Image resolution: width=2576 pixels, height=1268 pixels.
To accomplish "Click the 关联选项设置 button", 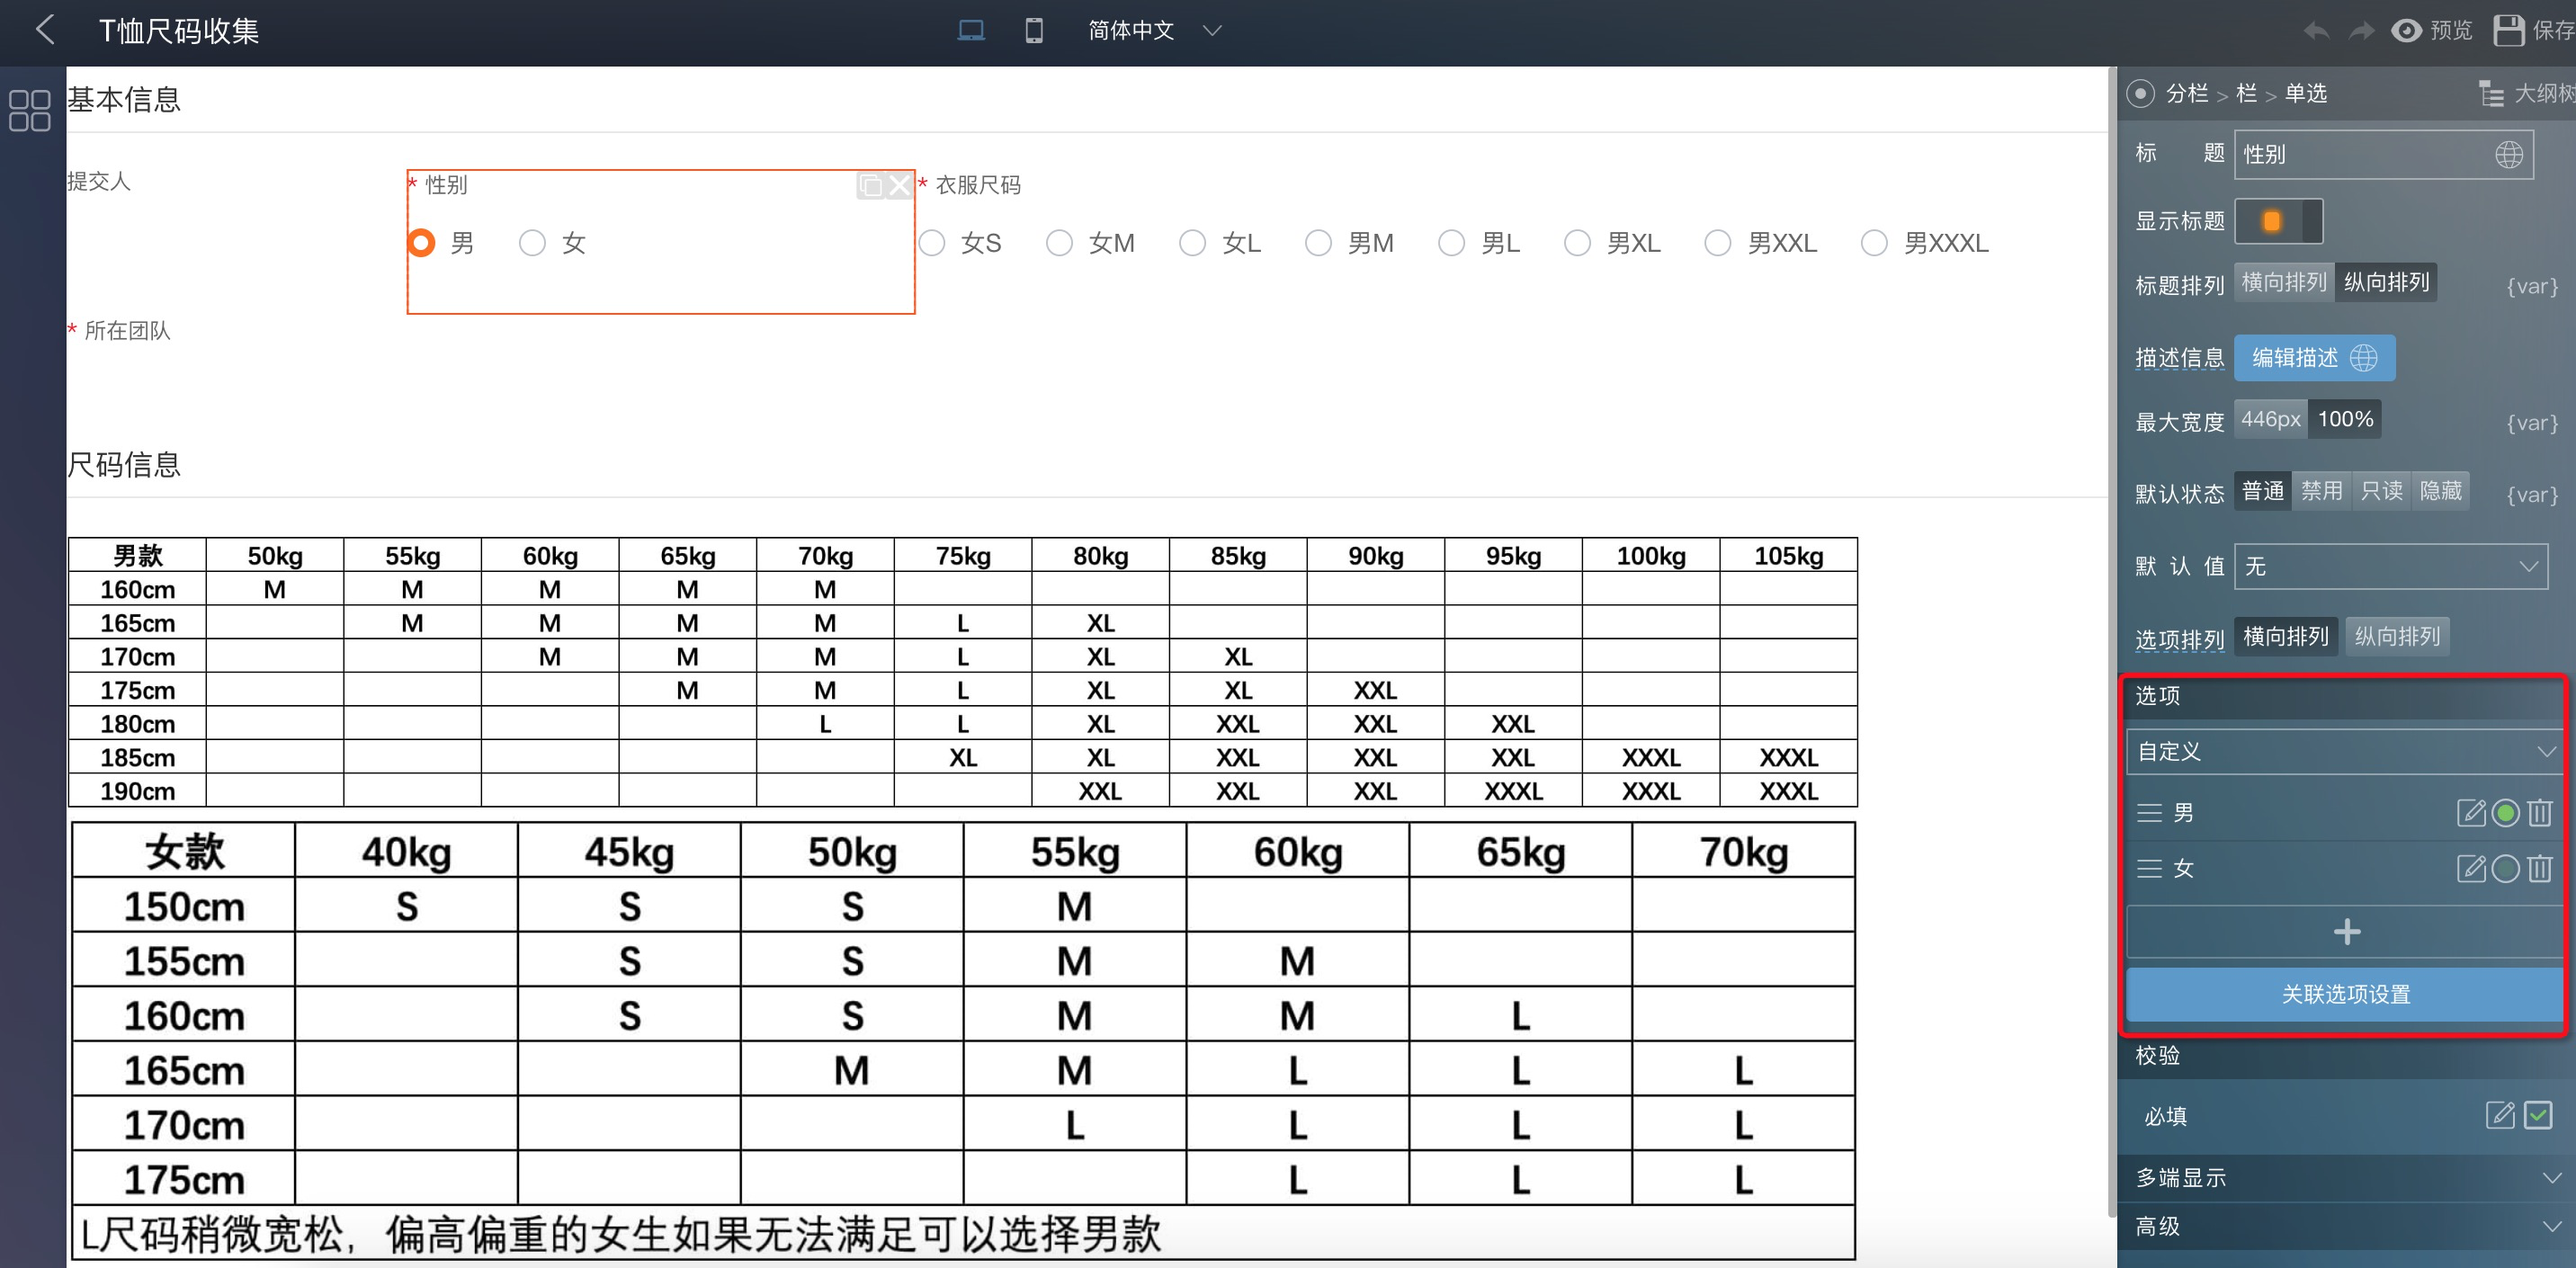I will pos(2344,993).
